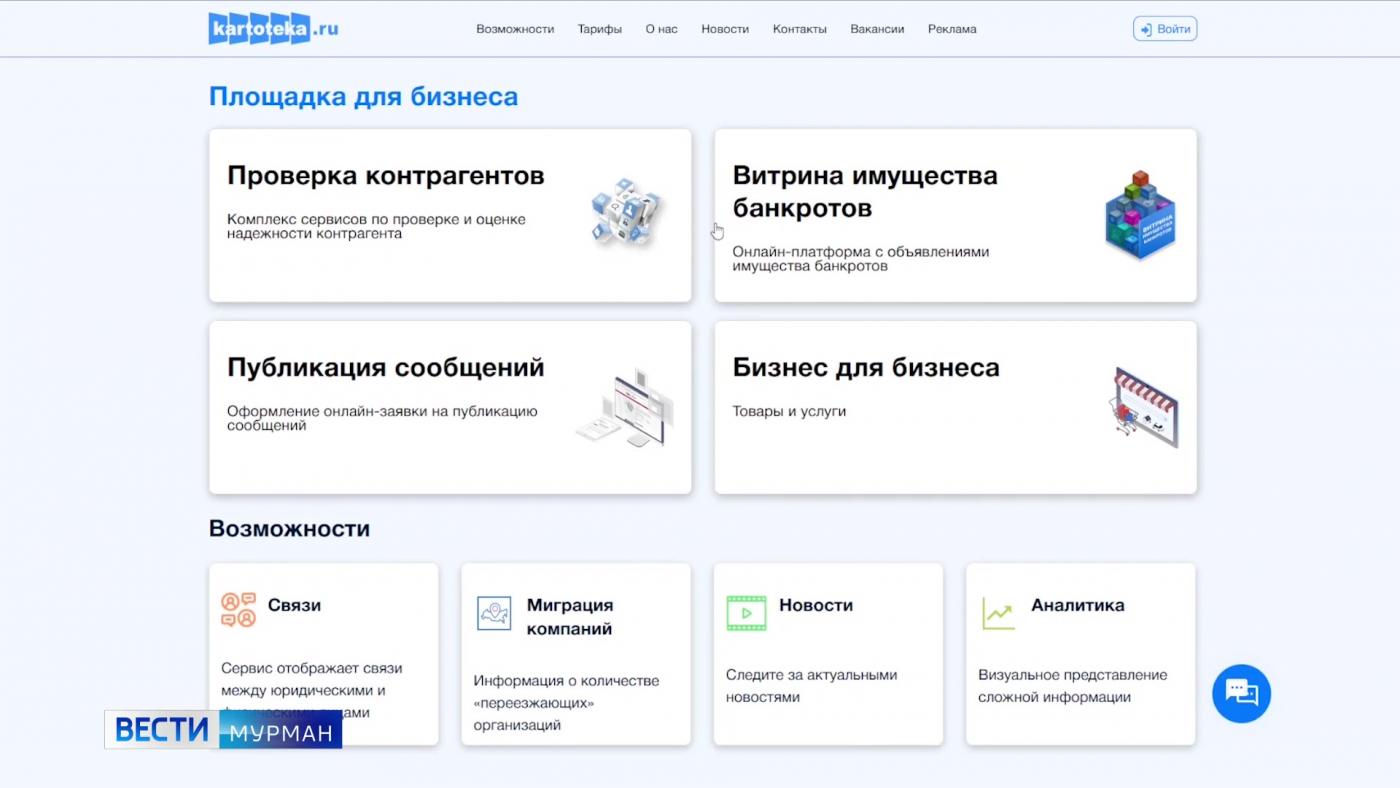Click 'Онлайн-платформа с объявлениями имущества банкротов' description
Screen dimensions: 1400x788
coord(861,259)
